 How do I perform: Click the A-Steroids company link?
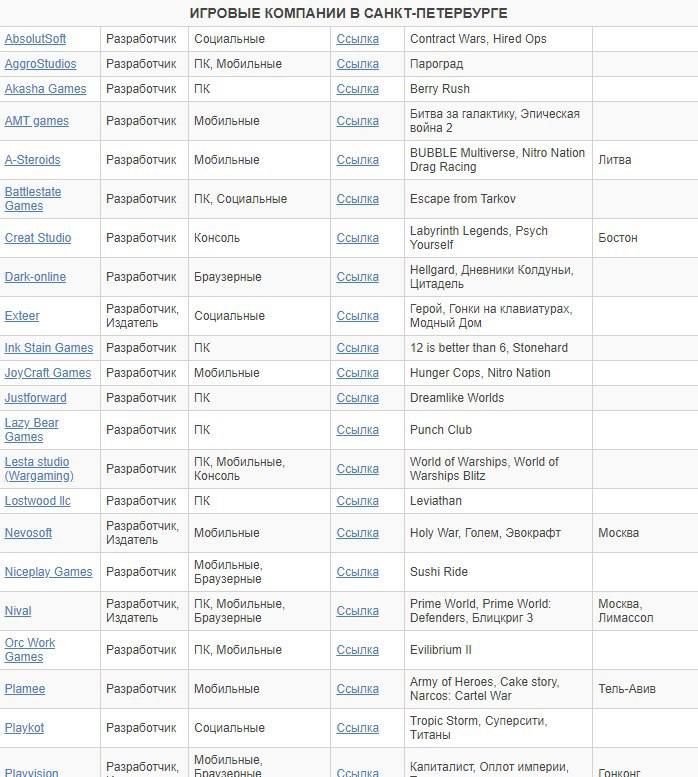coord(32,160)
